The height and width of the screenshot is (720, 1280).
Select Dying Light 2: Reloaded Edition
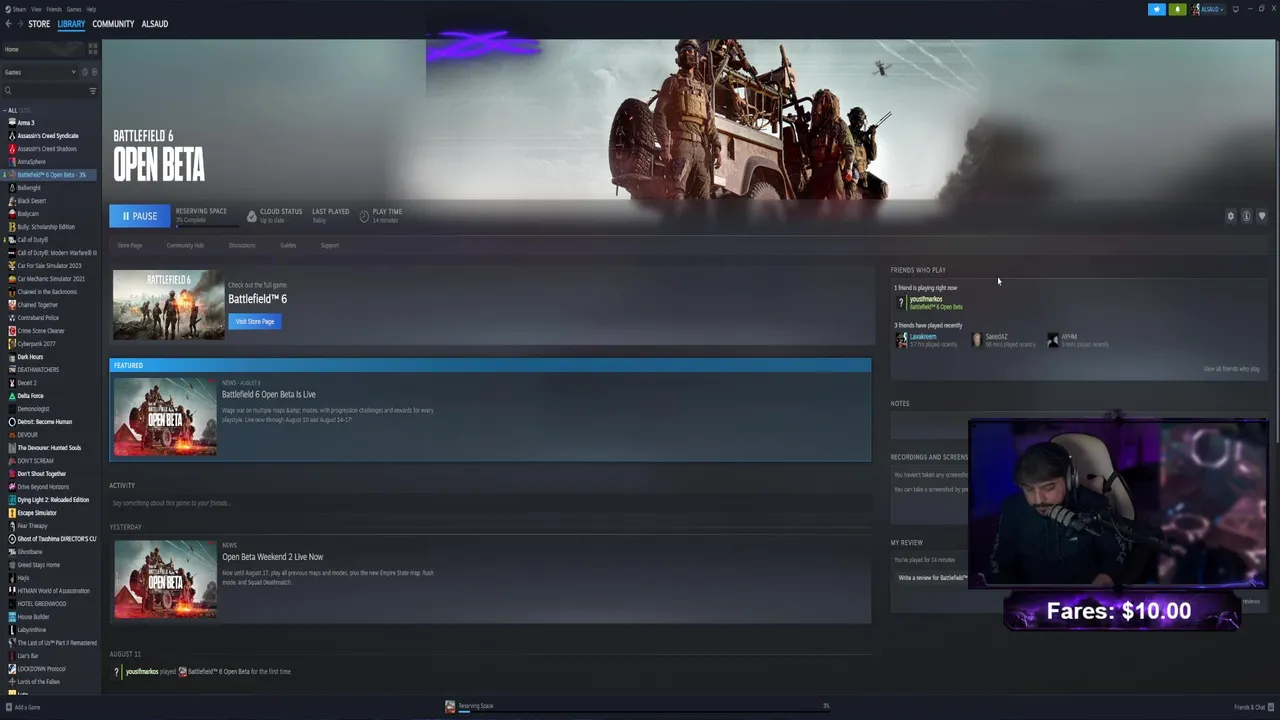[x=53, y=500]
